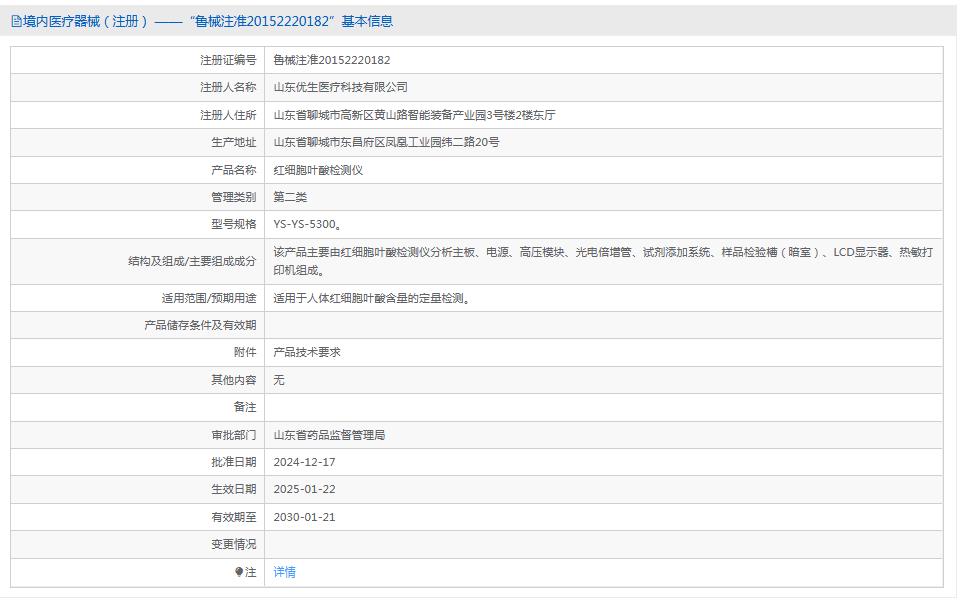
Task: Select intended use text 适用于人体红细胞叶酸含量的定量检测
Action: pyautogui.click(x=372, y=298)
